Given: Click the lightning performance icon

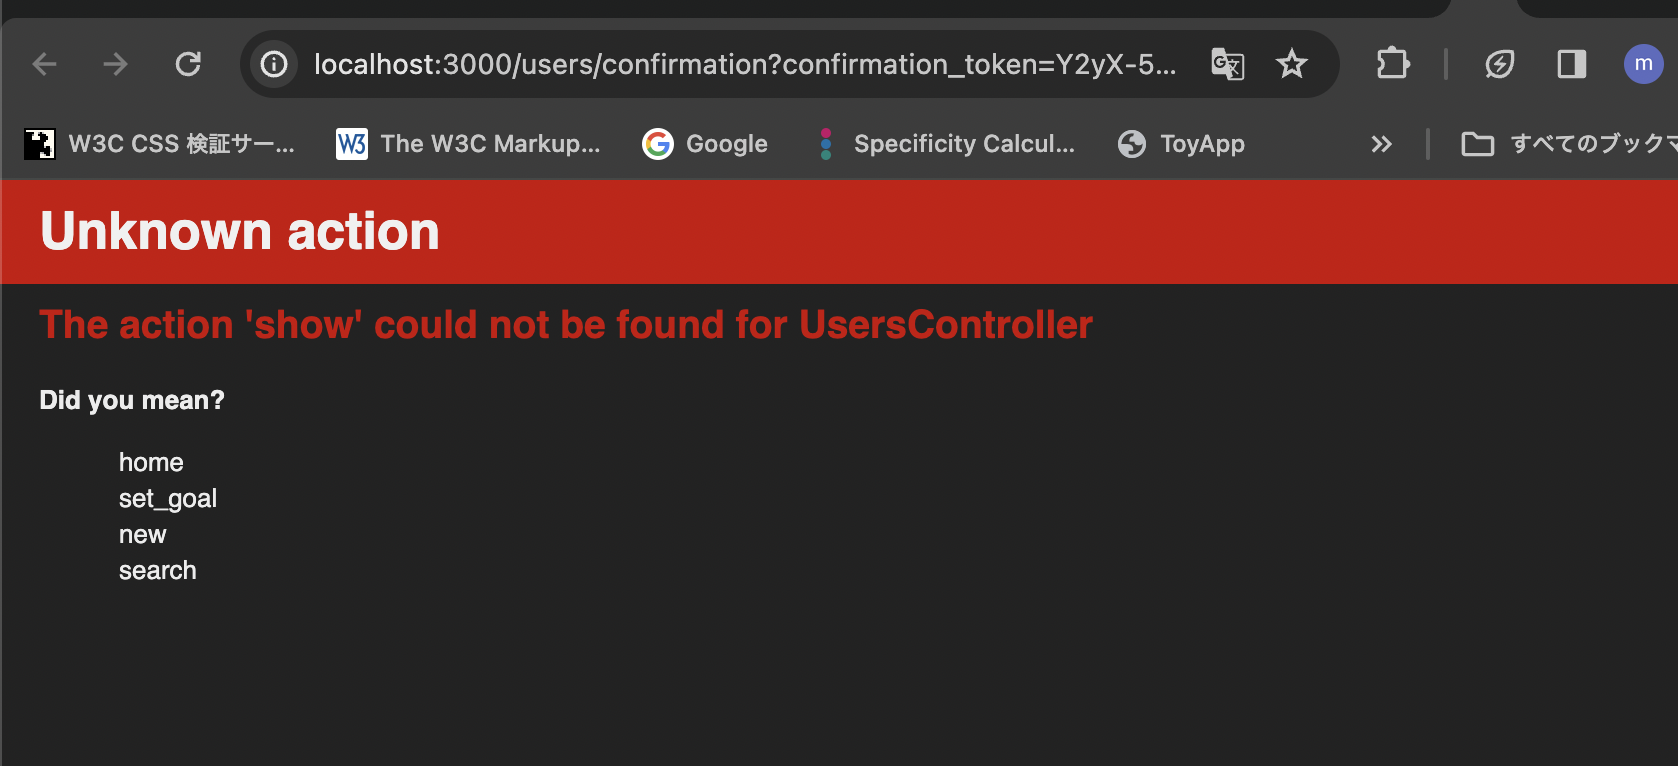Looking at the screenshot, I should 1499,65.
